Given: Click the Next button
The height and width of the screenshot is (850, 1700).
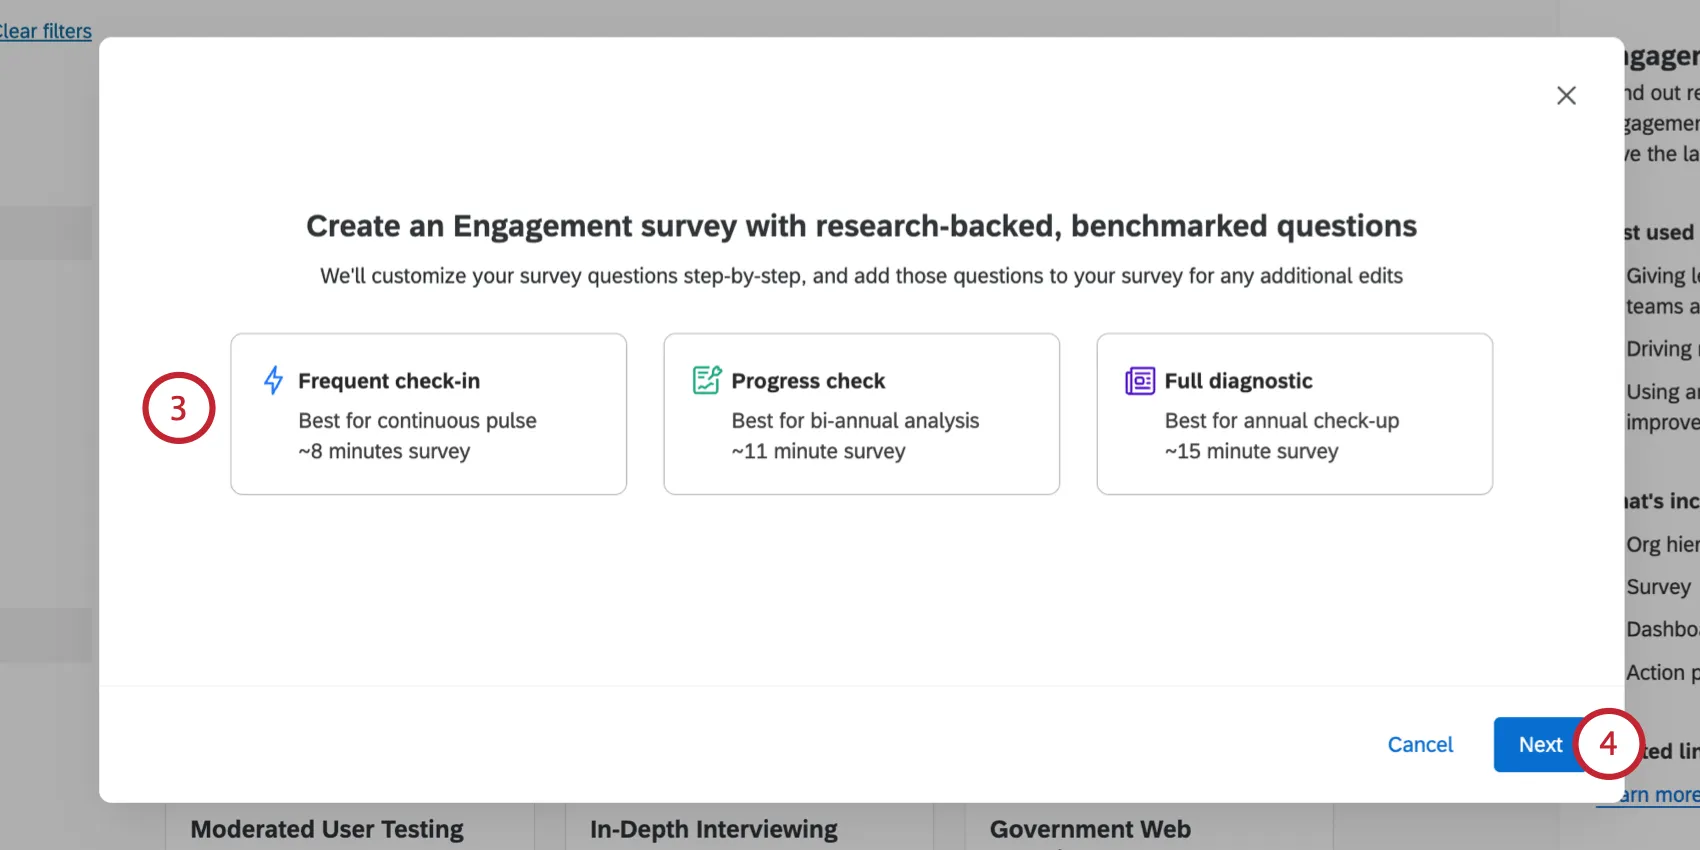Looking at the screenshot, I should pyautogui.click(x=1540, y=744).
